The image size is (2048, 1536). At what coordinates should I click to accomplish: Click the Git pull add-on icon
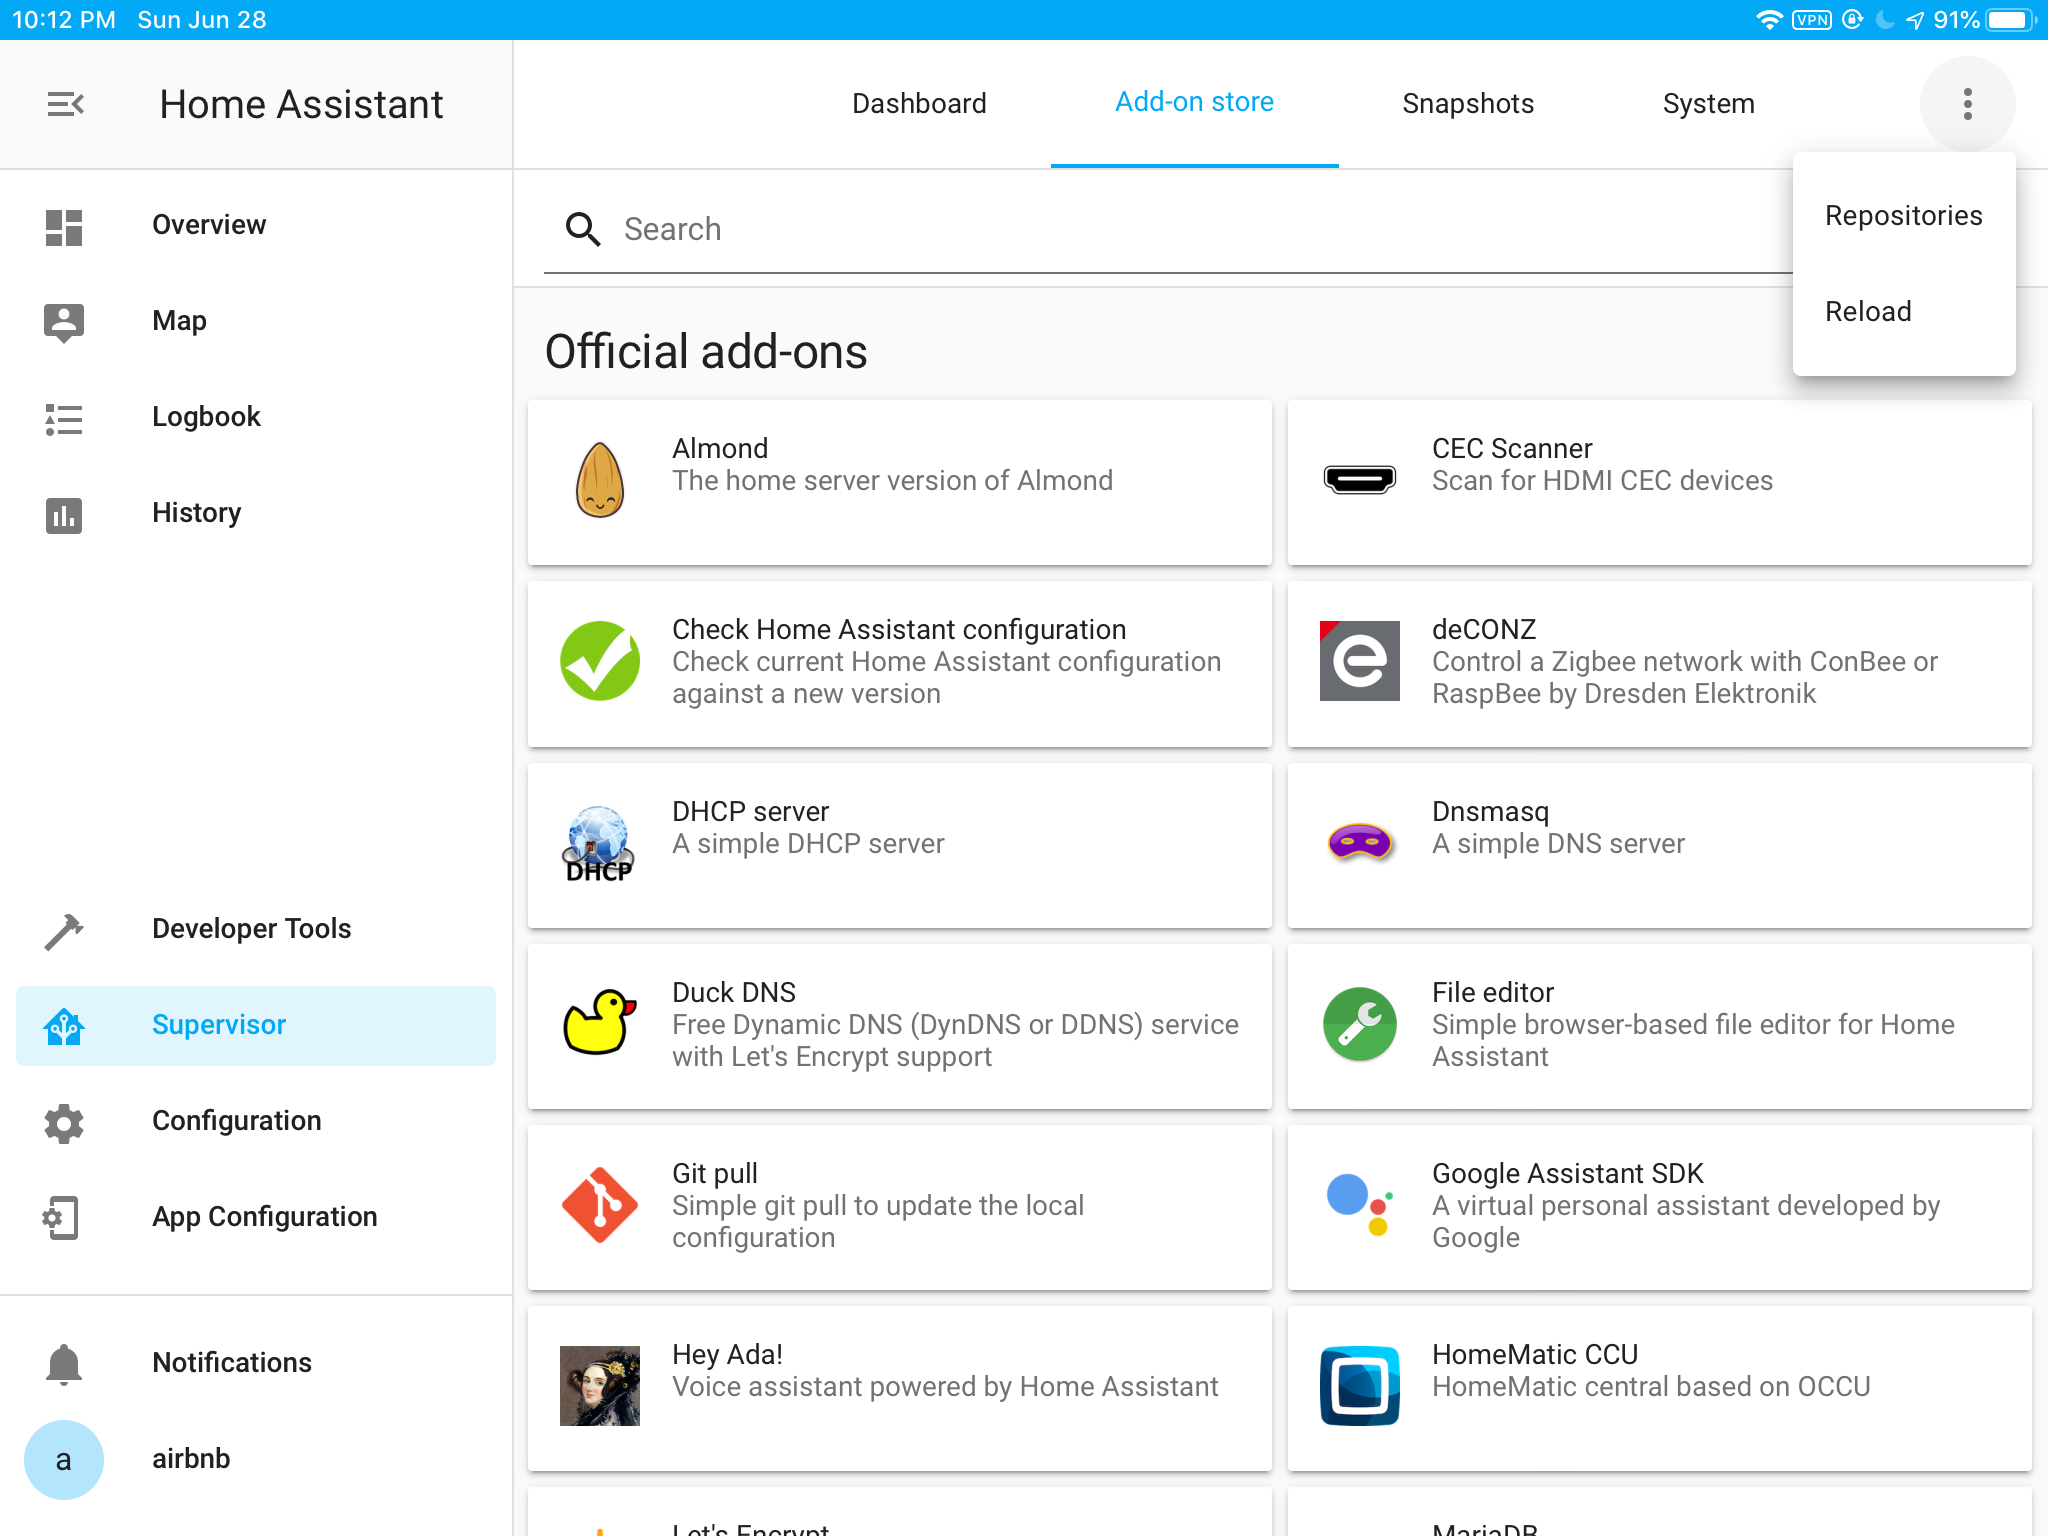point(601,1204)
